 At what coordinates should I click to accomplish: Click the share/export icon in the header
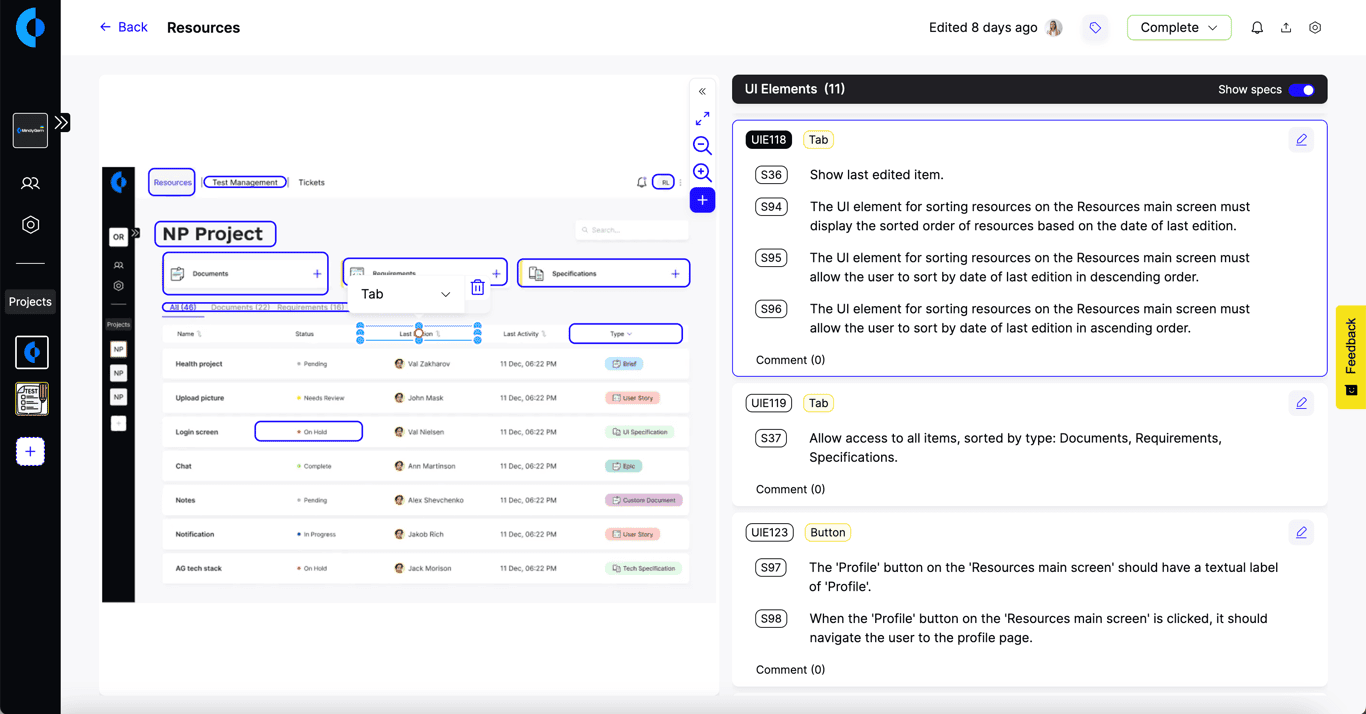coord(1286,27)
